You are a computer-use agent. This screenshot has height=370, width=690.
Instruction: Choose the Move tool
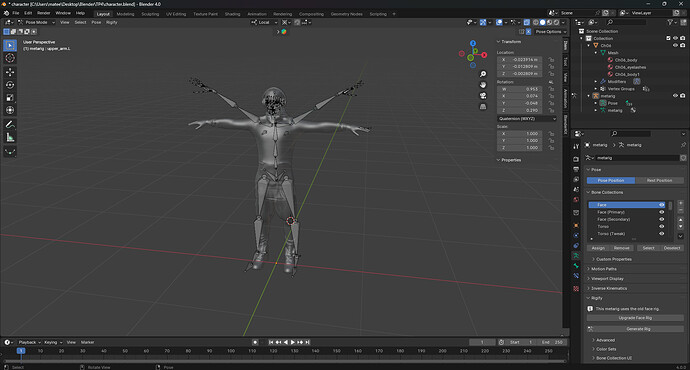(10, 72)
